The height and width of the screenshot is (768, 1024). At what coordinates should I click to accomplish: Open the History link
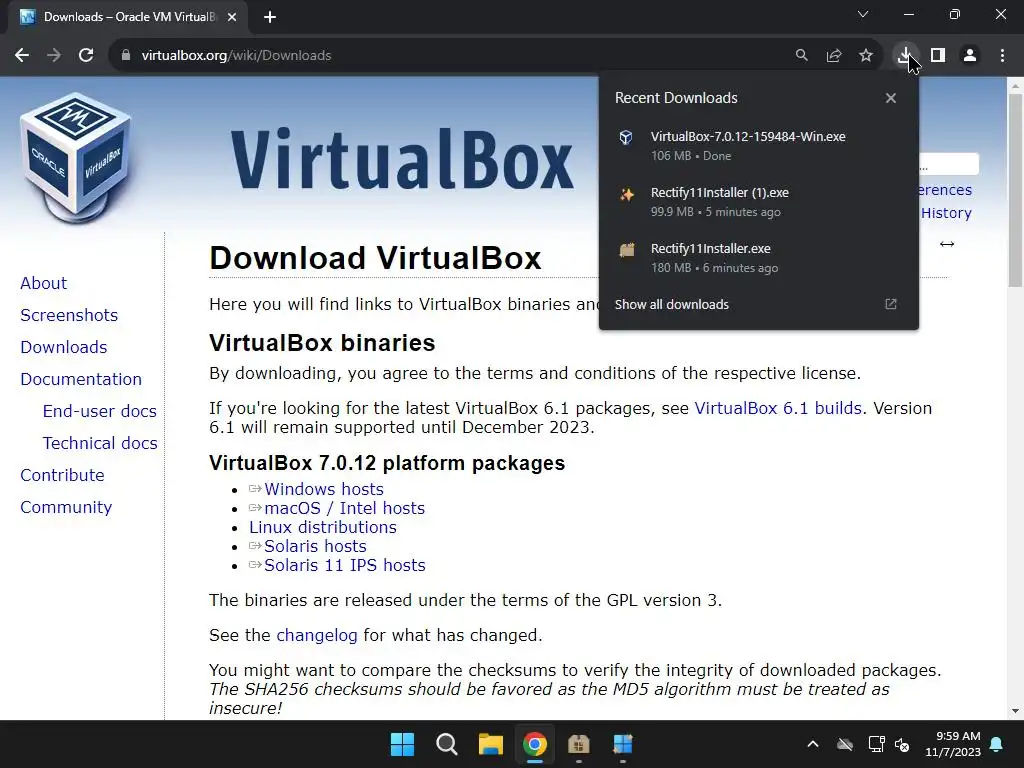(946, 213)
